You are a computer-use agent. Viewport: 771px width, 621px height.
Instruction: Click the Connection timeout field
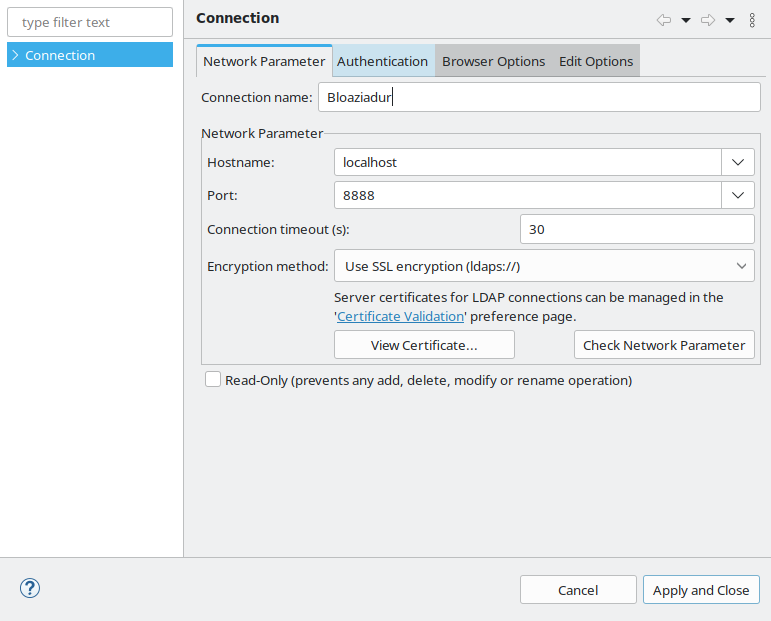[637, 229]
